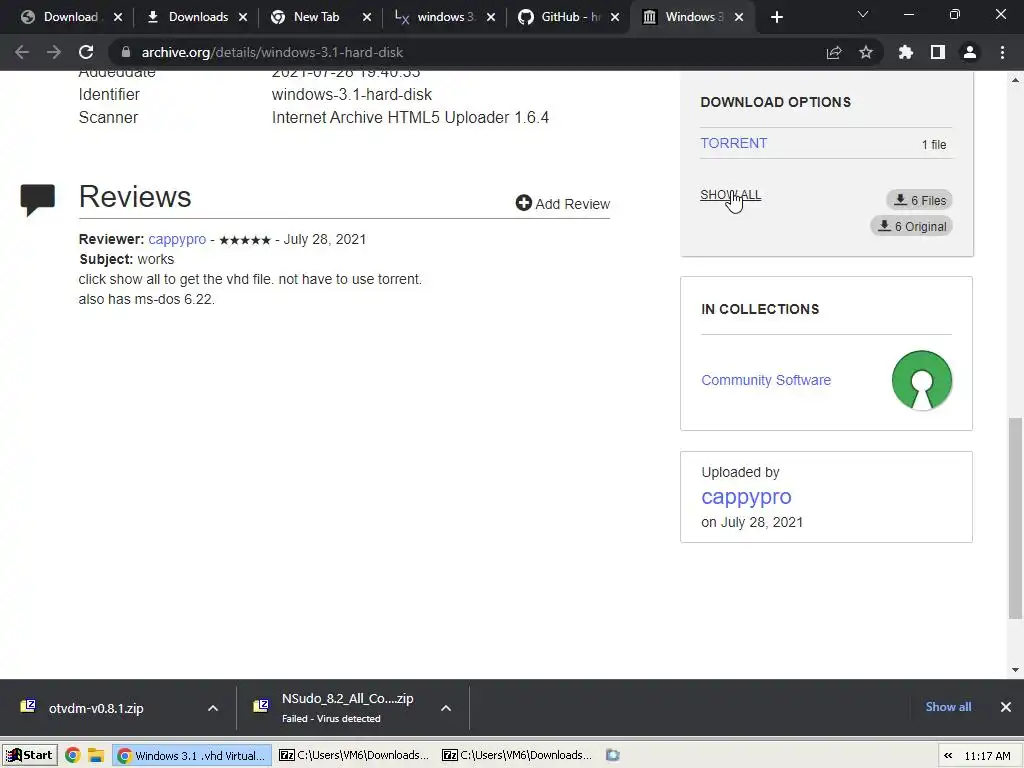
Task: Expand hidden system tray icons
Action: [x=948, y=756]
